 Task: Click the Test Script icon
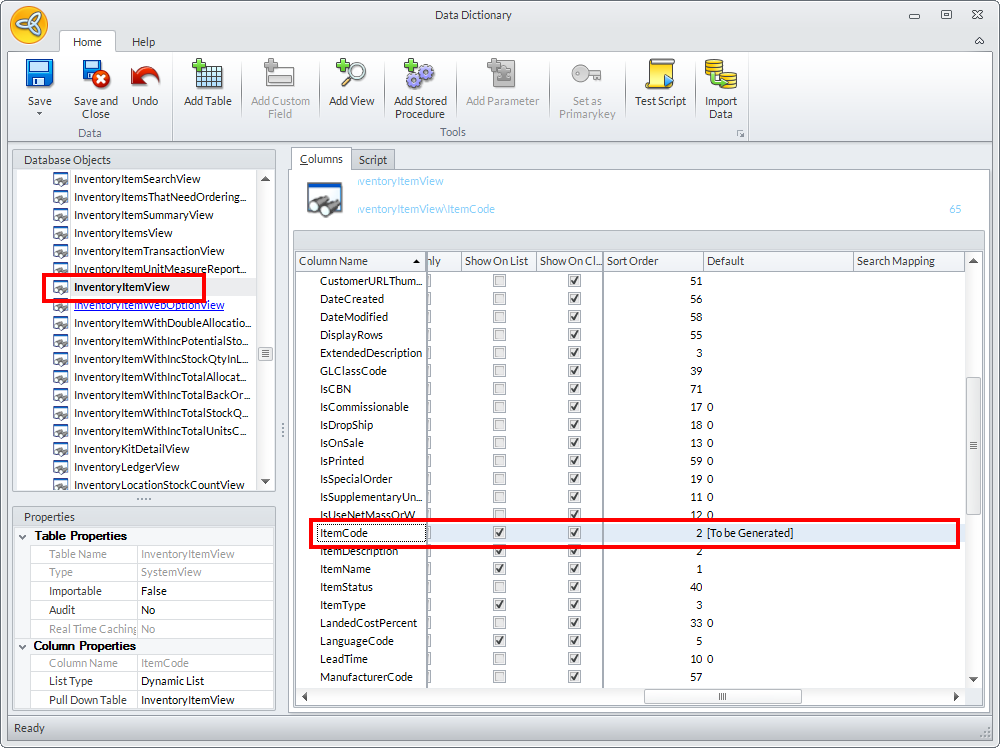tap(660, 75)
